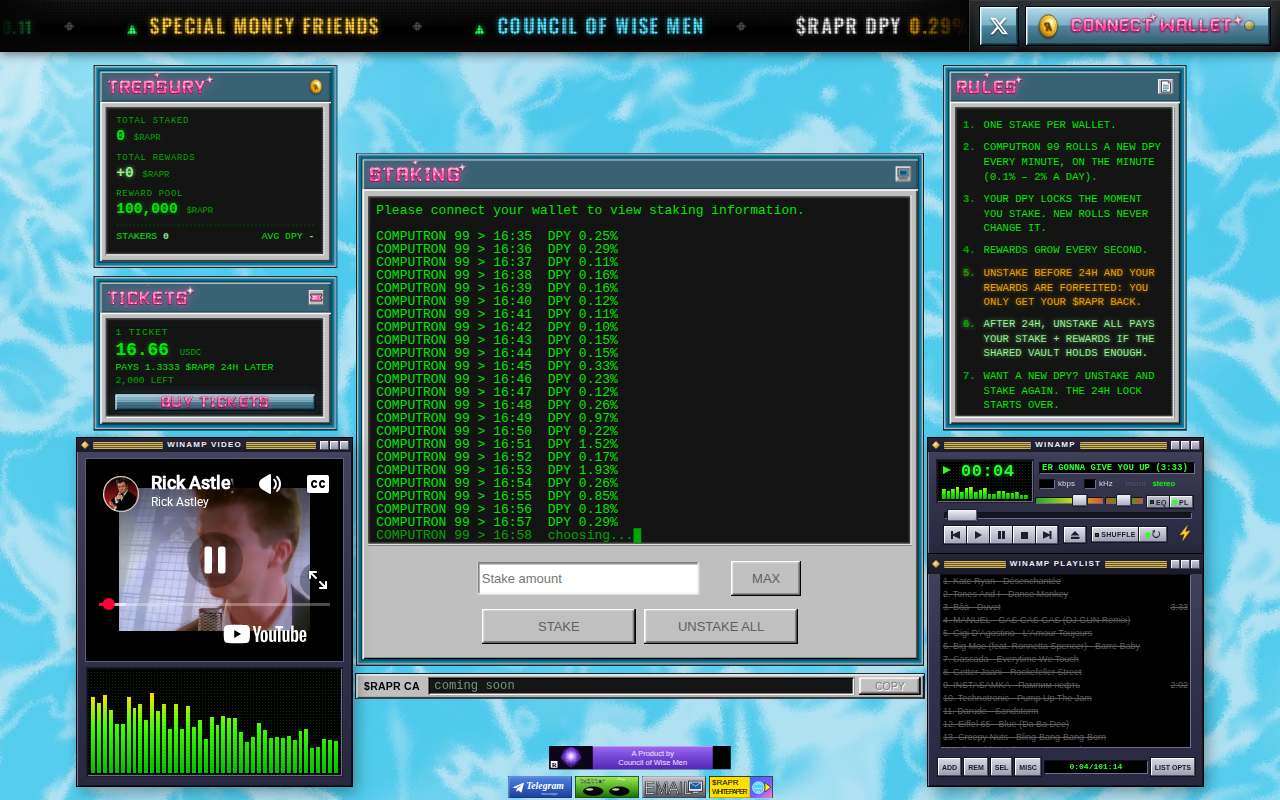1280x800 pixels.
Task: Click the monitor icon in Staking title bar
Action: pos(903,173)
